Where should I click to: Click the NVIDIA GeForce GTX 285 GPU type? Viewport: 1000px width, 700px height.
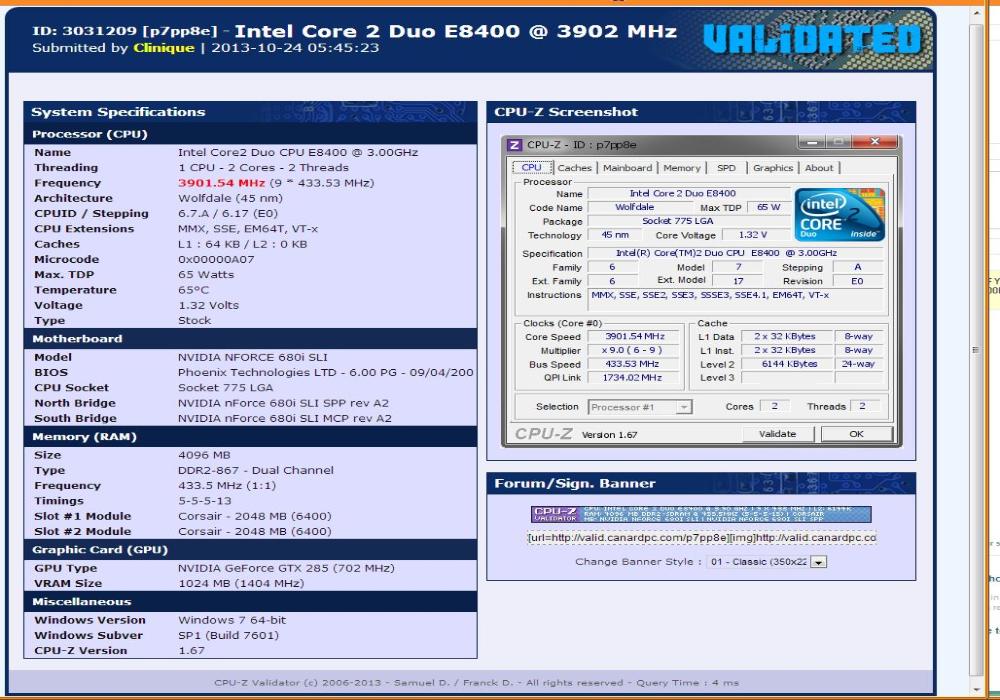[286, 568]
